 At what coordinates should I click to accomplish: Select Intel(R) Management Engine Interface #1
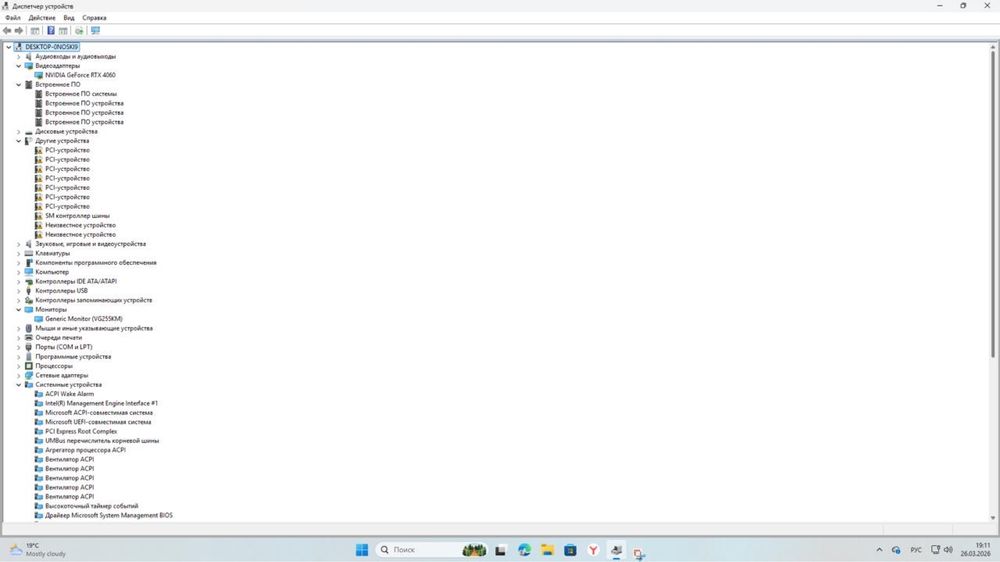[x=101, y=403]
